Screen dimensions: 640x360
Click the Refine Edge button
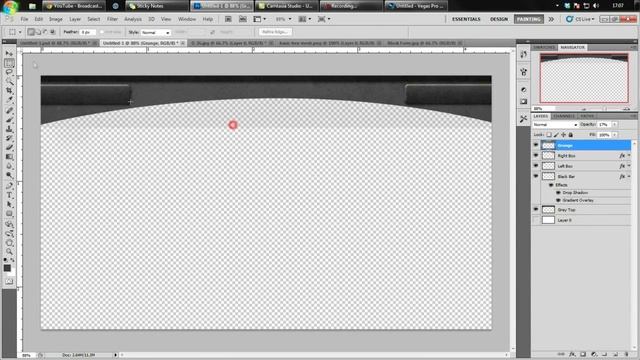(275, 32)
